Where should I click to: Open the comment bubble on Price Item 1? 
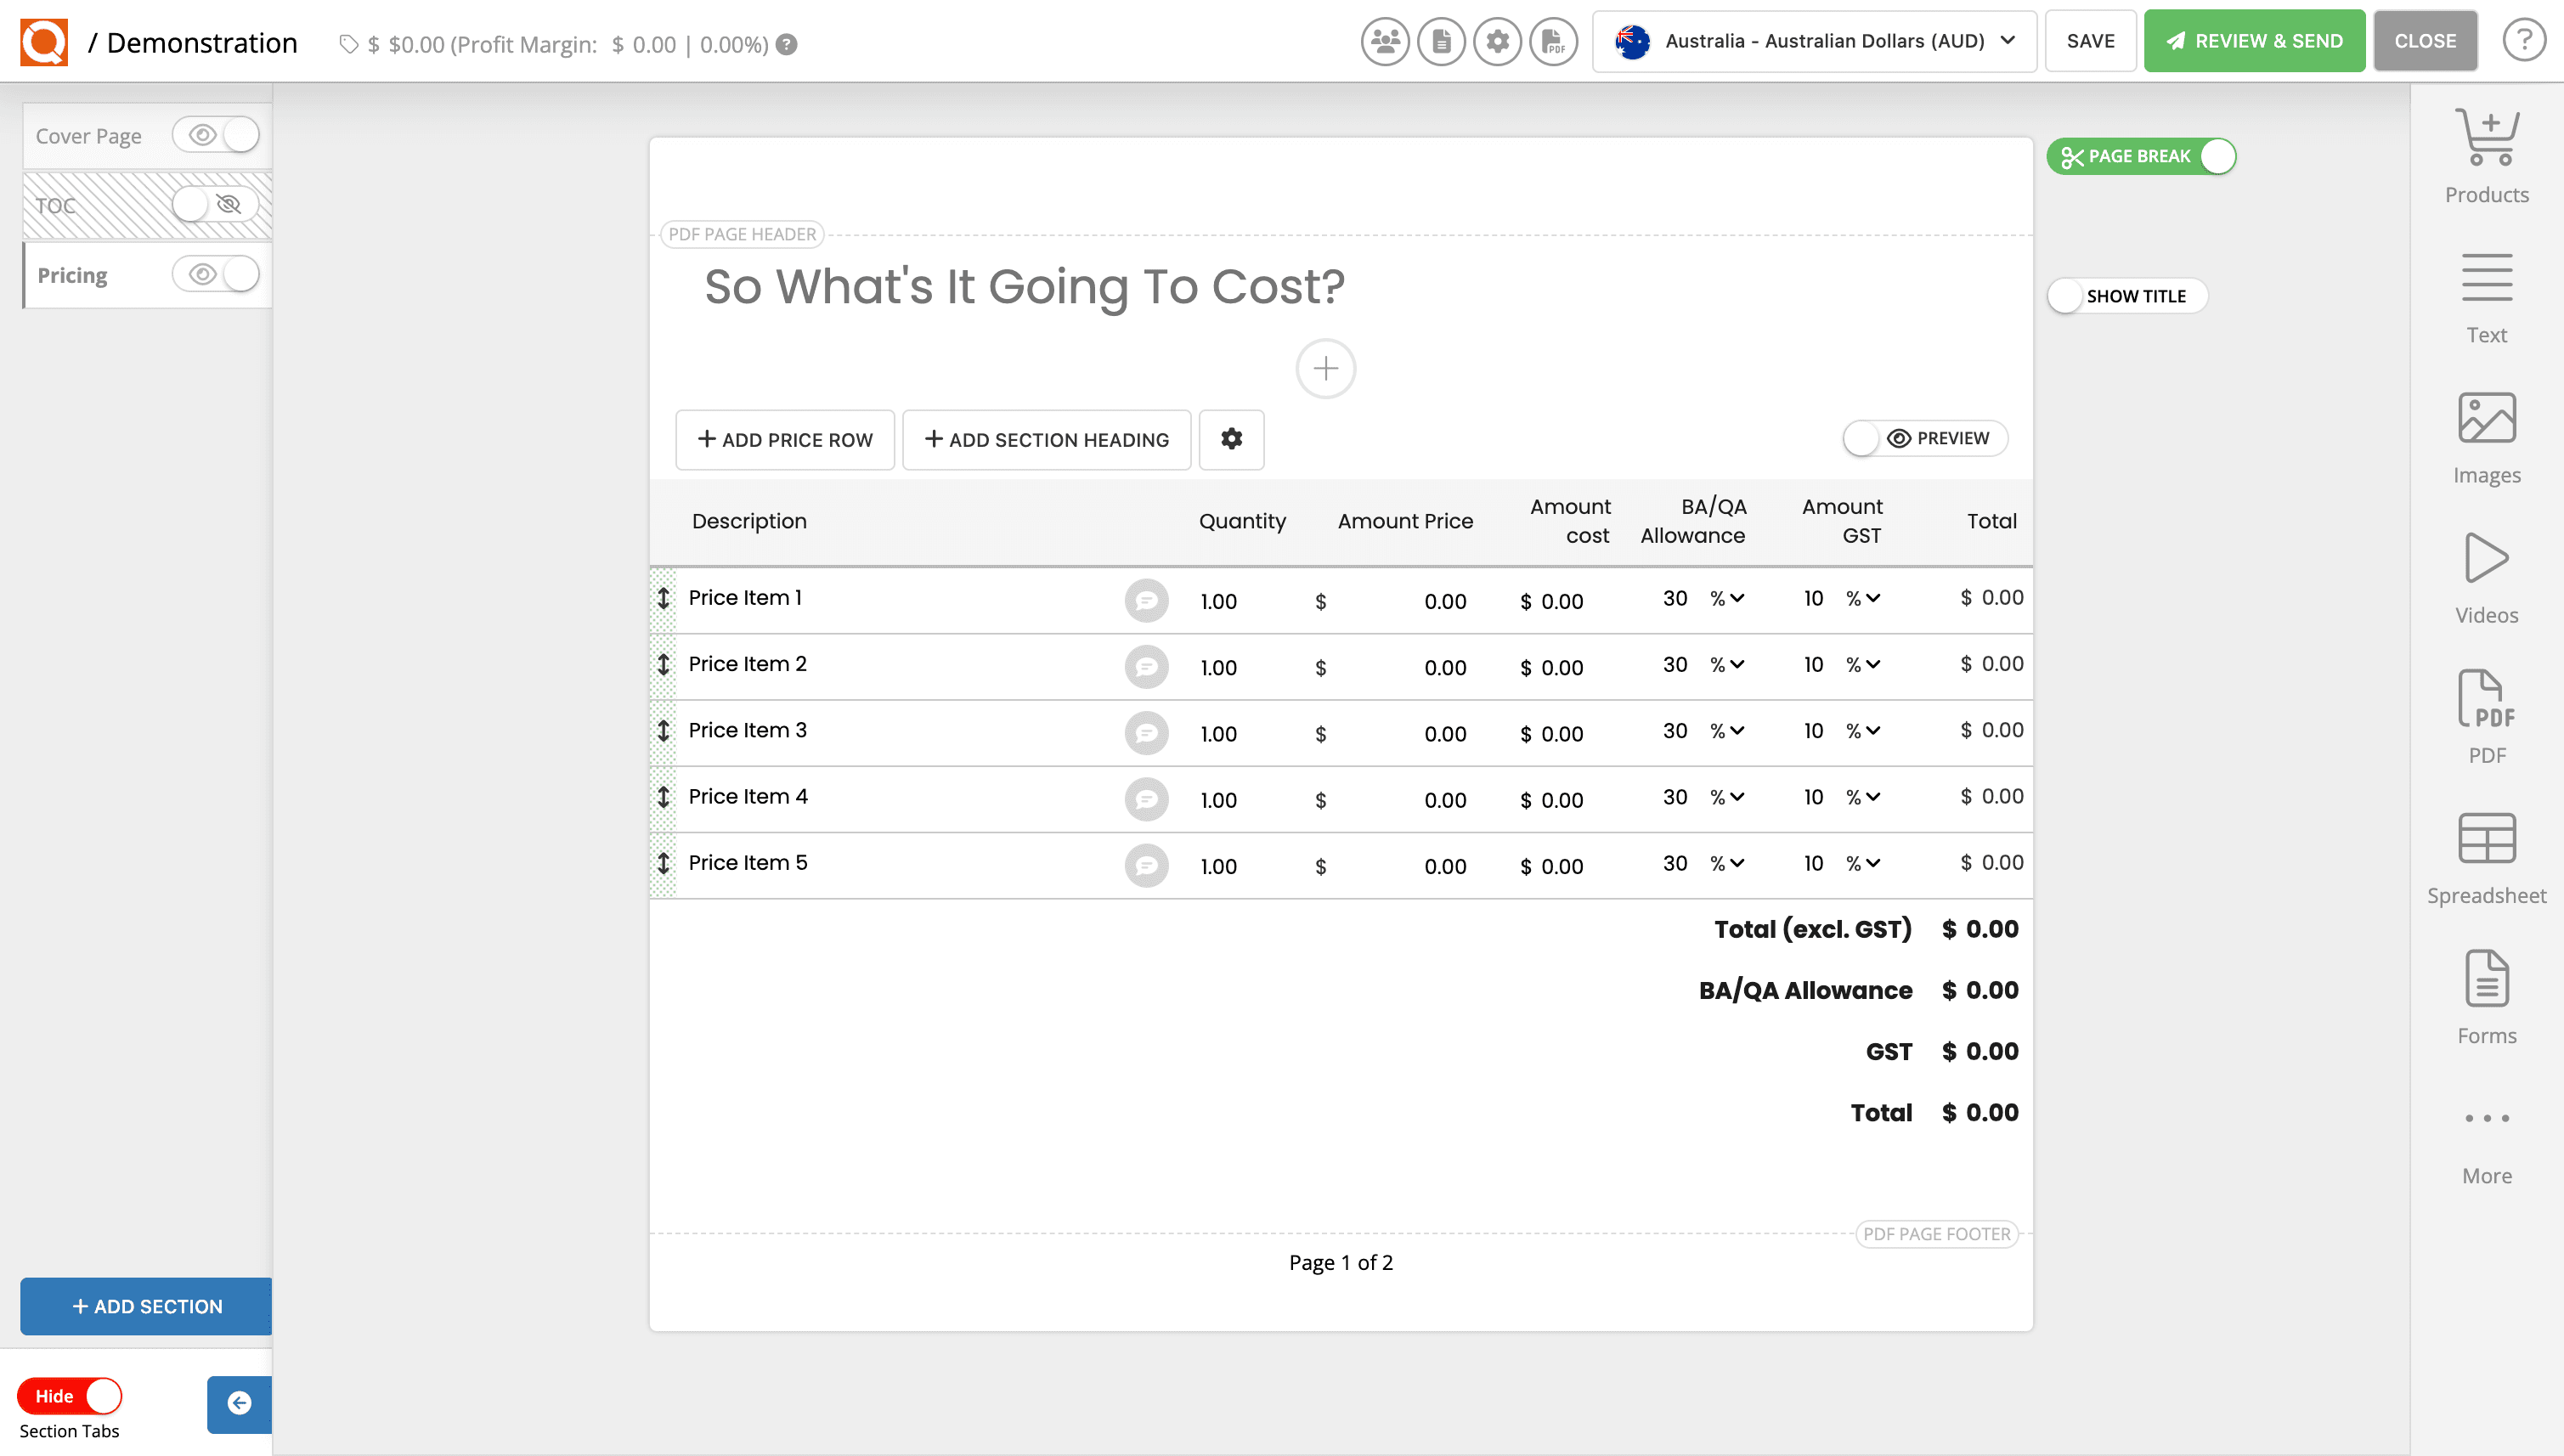[1147, 601]
